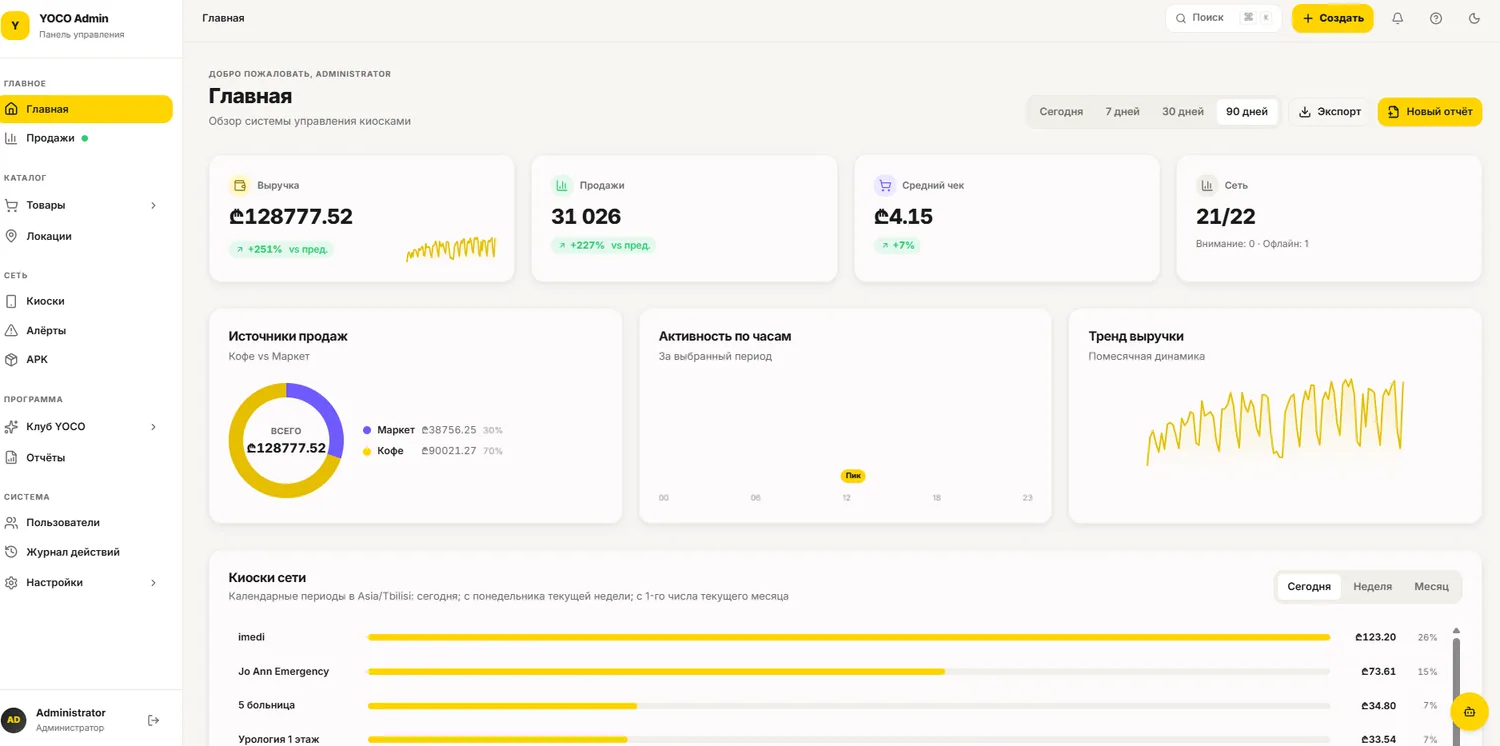Click the device icon beside Киоски

[12, 301]
